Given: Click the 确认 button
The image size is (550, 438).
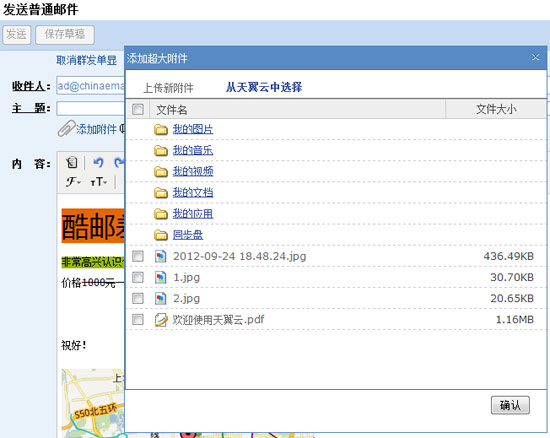Looking at the screenshot, I should point(510,405).
